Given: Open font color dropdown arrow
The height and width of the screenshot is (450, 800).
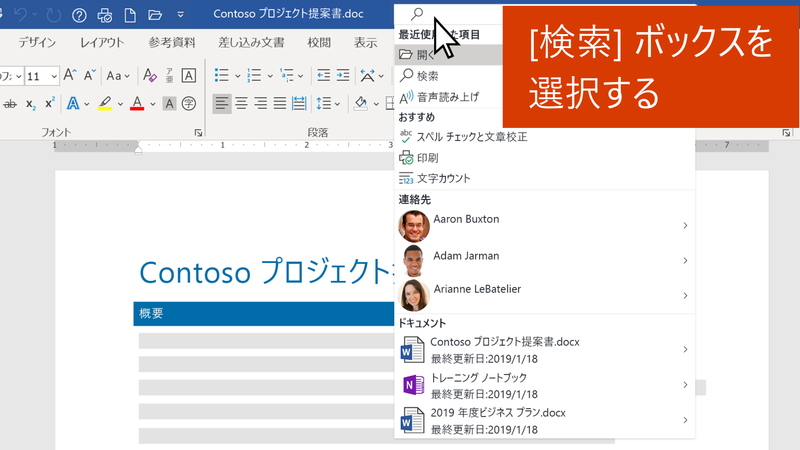Looking at the screenshot, I should tap(153, 104).
